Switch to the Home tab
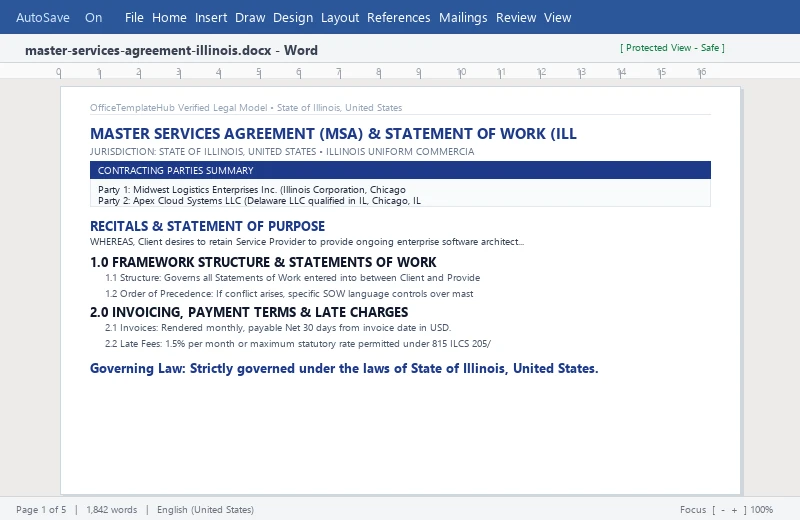This screenshot has width=800, height=520. point(169,17)
